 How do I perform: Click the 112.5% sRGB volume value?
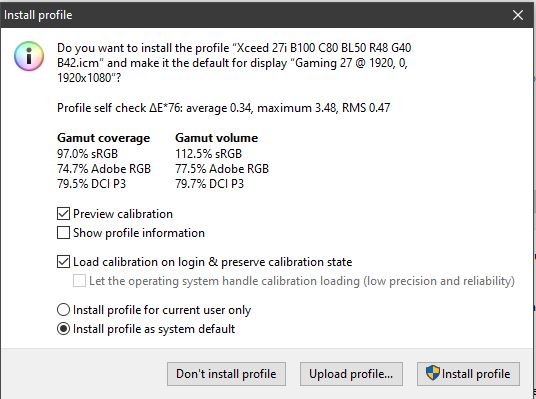pos(209,154)
